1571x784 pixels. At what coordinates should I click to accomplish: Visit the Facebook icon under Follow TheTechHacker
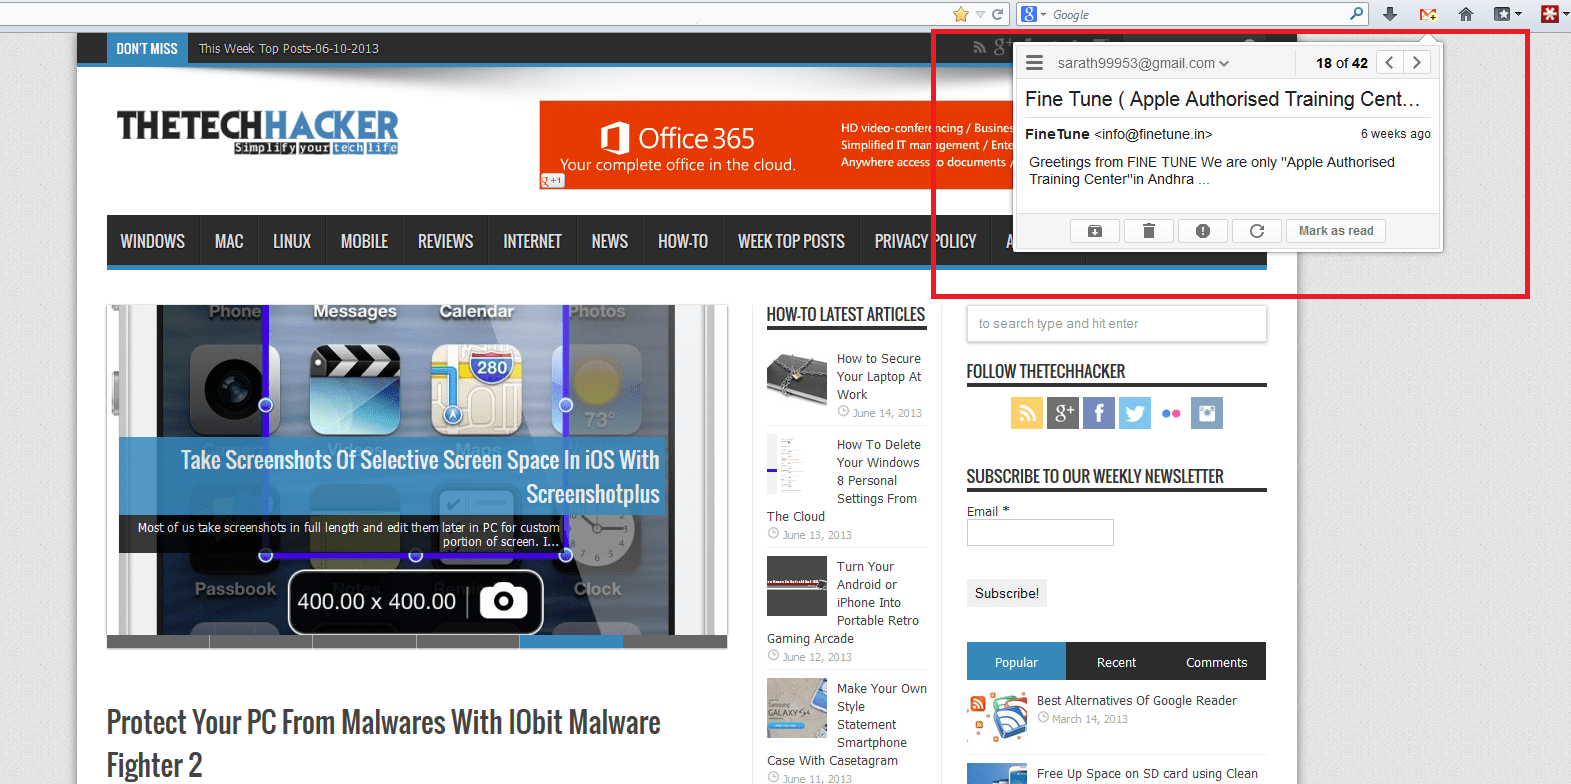point(1099,413)
